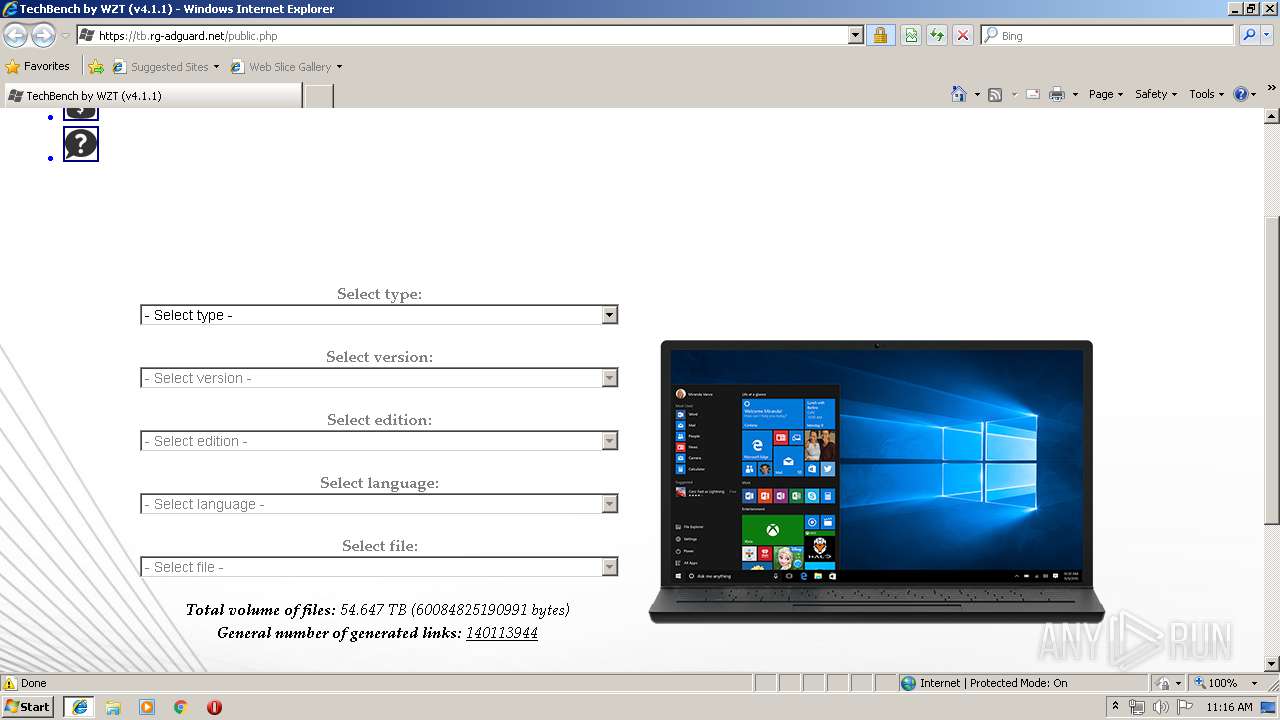Open the Print options dropdown arrow
The width and height of the screenshot is (1280, 720).
point(1075,94)
